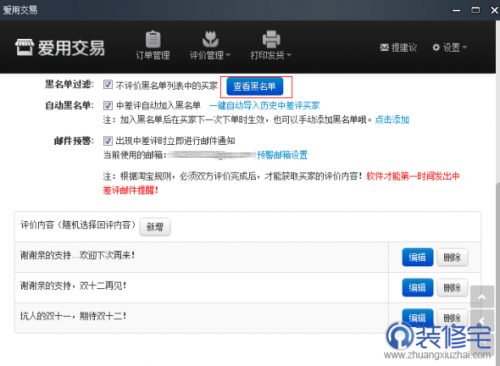Open the 预警邮箱设置 link
Viewport: 500px width, 366px height.
click(x=282, y=155)
